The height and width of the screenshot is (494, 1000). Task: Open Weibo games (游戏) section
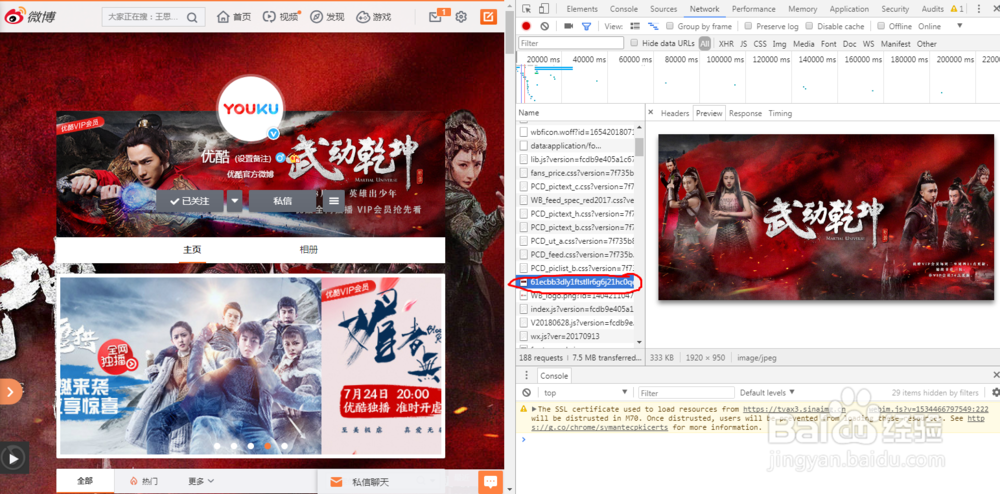click(374, 17)
